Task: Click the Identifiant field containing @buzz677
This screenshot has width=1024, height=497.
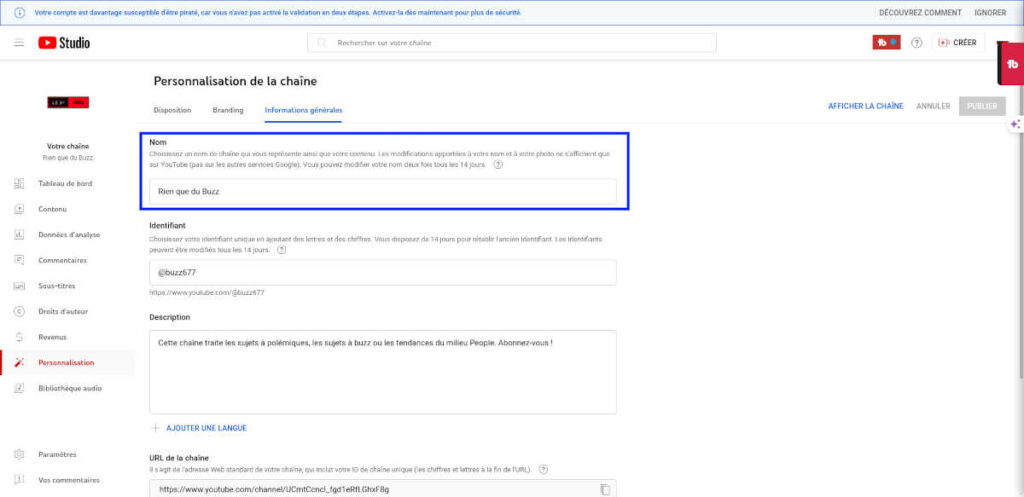Action: tap(383, 272)
